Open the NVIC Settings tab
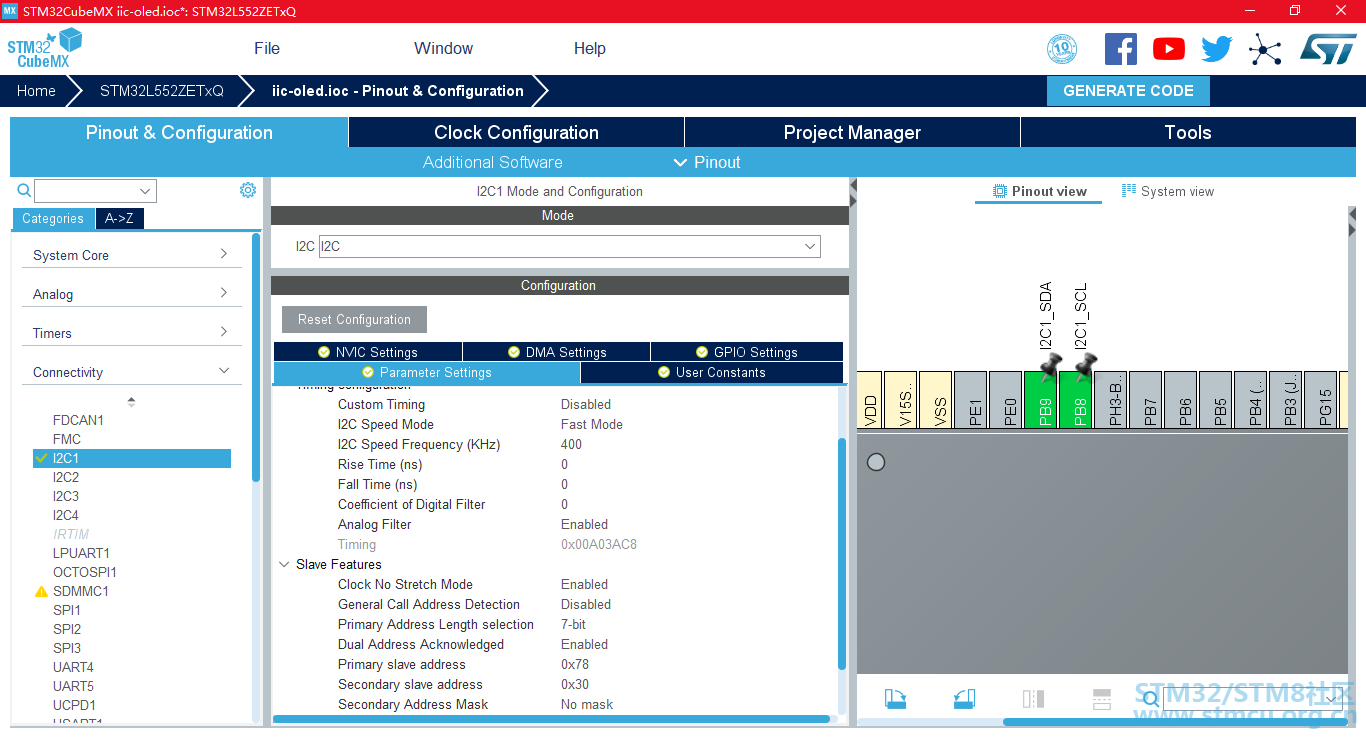1366x738 pixels. (x=367, y=352)
